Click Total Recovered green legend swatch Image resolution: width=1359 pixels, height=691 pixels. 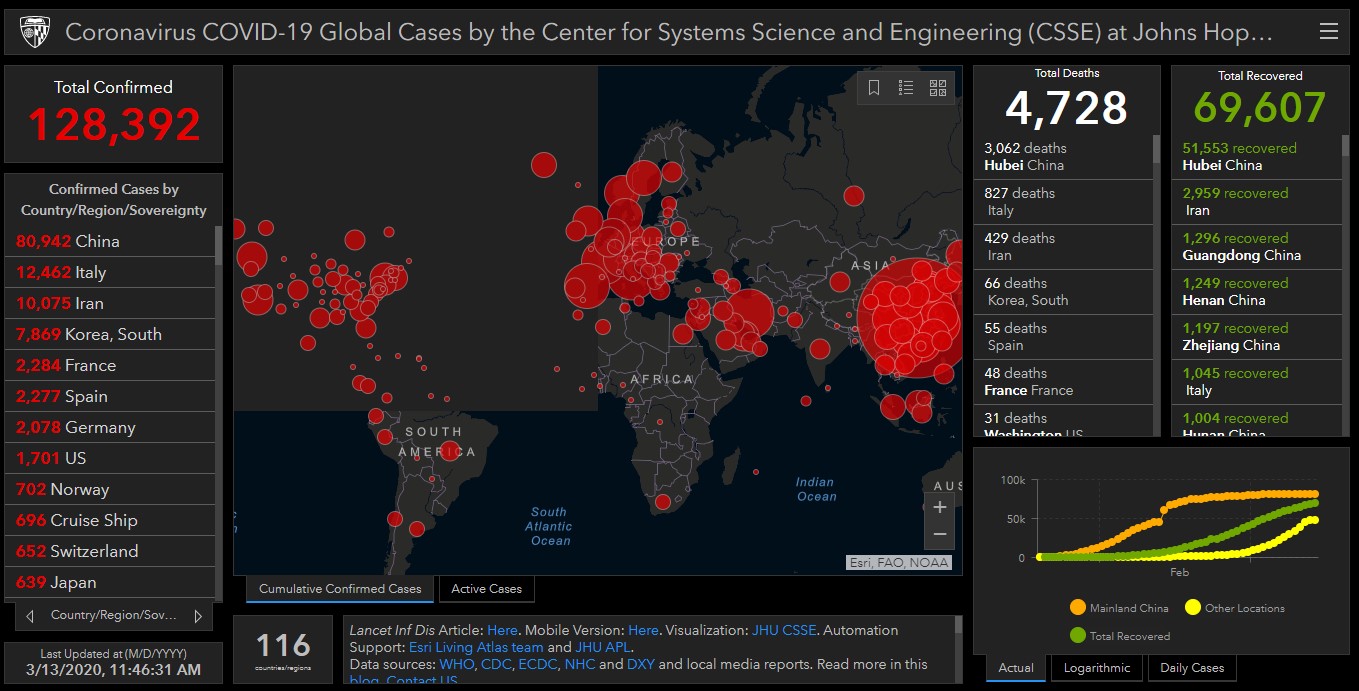1077,635
